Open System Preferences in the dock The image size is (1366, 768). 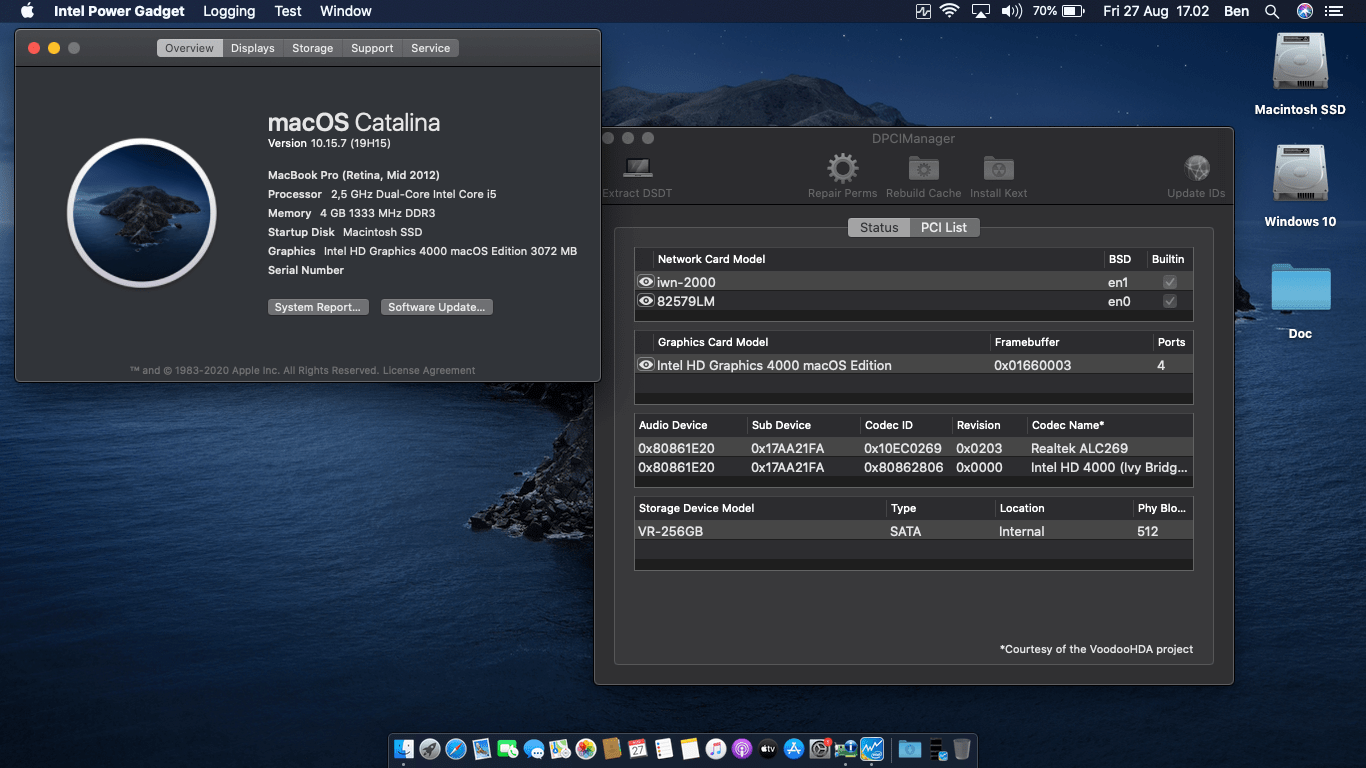pyautogui.click(x=820, y=748)
